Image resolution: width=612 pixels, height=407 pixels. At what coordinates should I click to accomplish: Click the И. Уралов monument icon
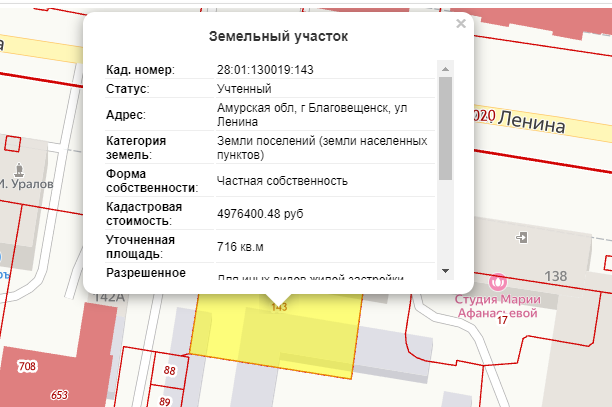pyautogui.click(x=20, y=167)
